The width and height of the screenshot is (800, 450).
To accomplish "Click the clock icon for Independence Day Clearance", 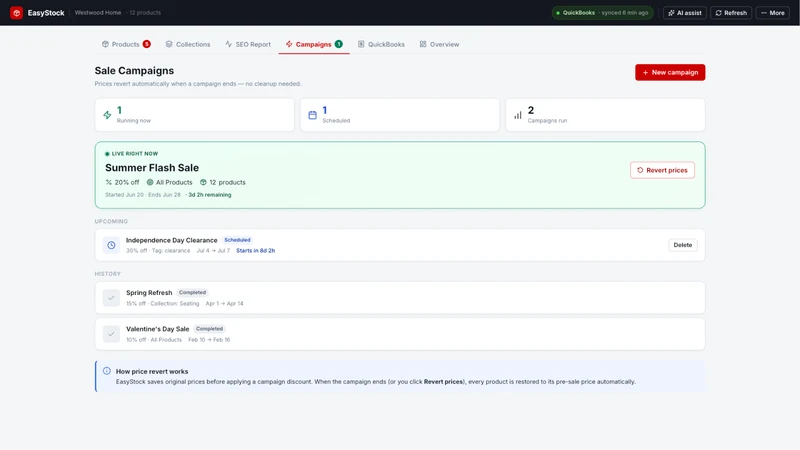I will pos(111,245).
